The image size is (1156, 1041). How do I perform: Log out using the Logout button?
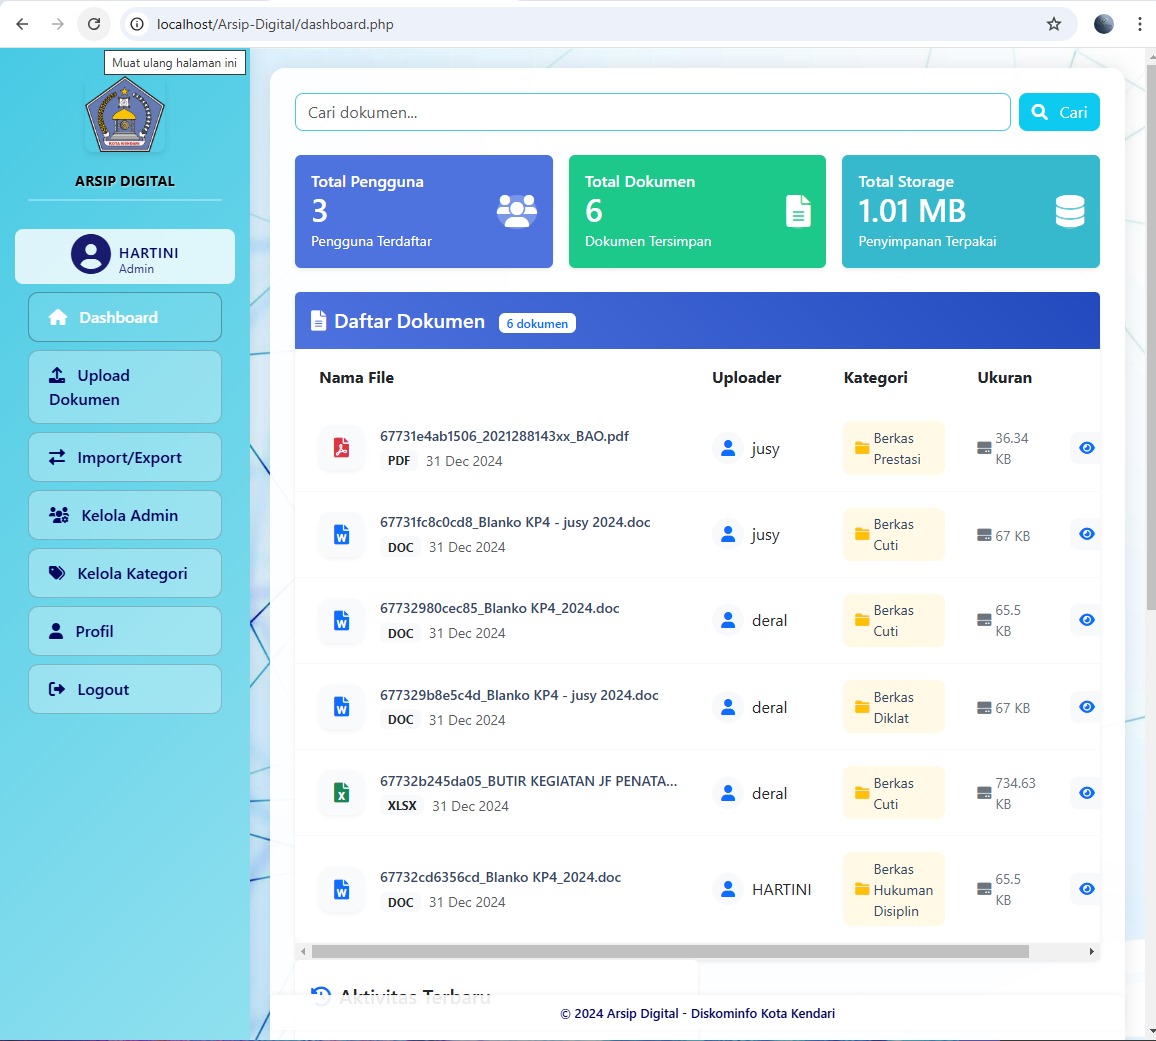[x=125, y=689]
